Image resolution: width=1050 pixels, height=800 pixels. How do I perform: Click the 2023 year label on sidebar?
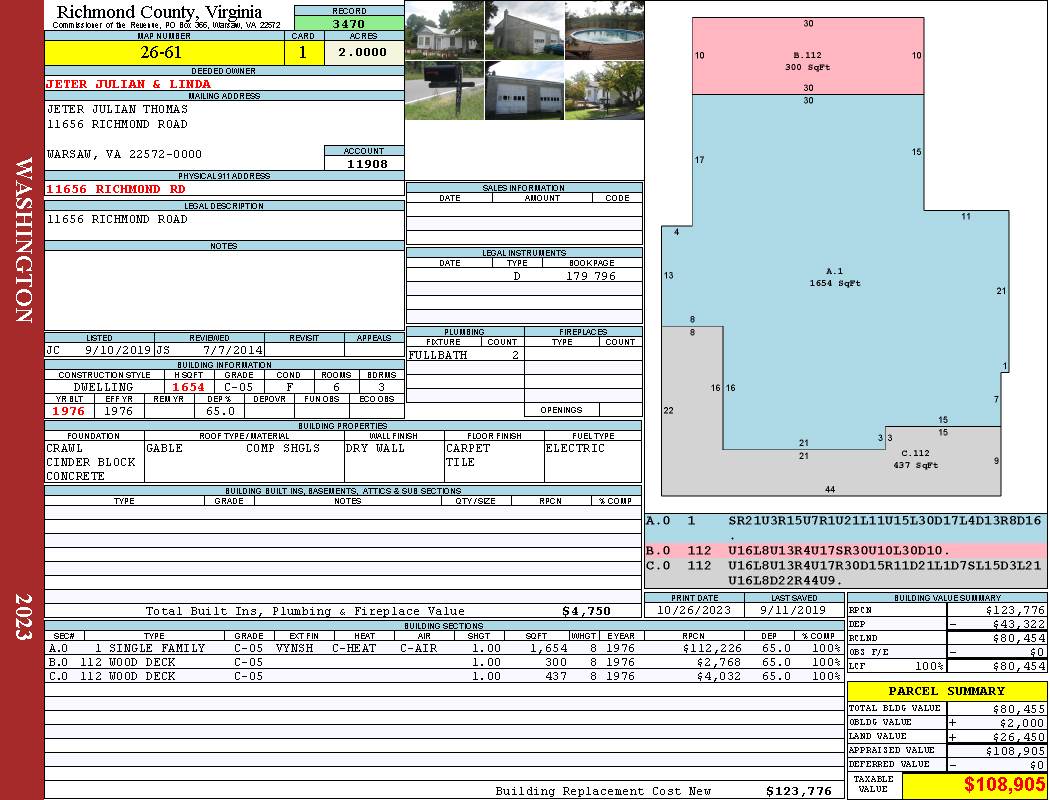pyautogui.click(x=23, y=617)
